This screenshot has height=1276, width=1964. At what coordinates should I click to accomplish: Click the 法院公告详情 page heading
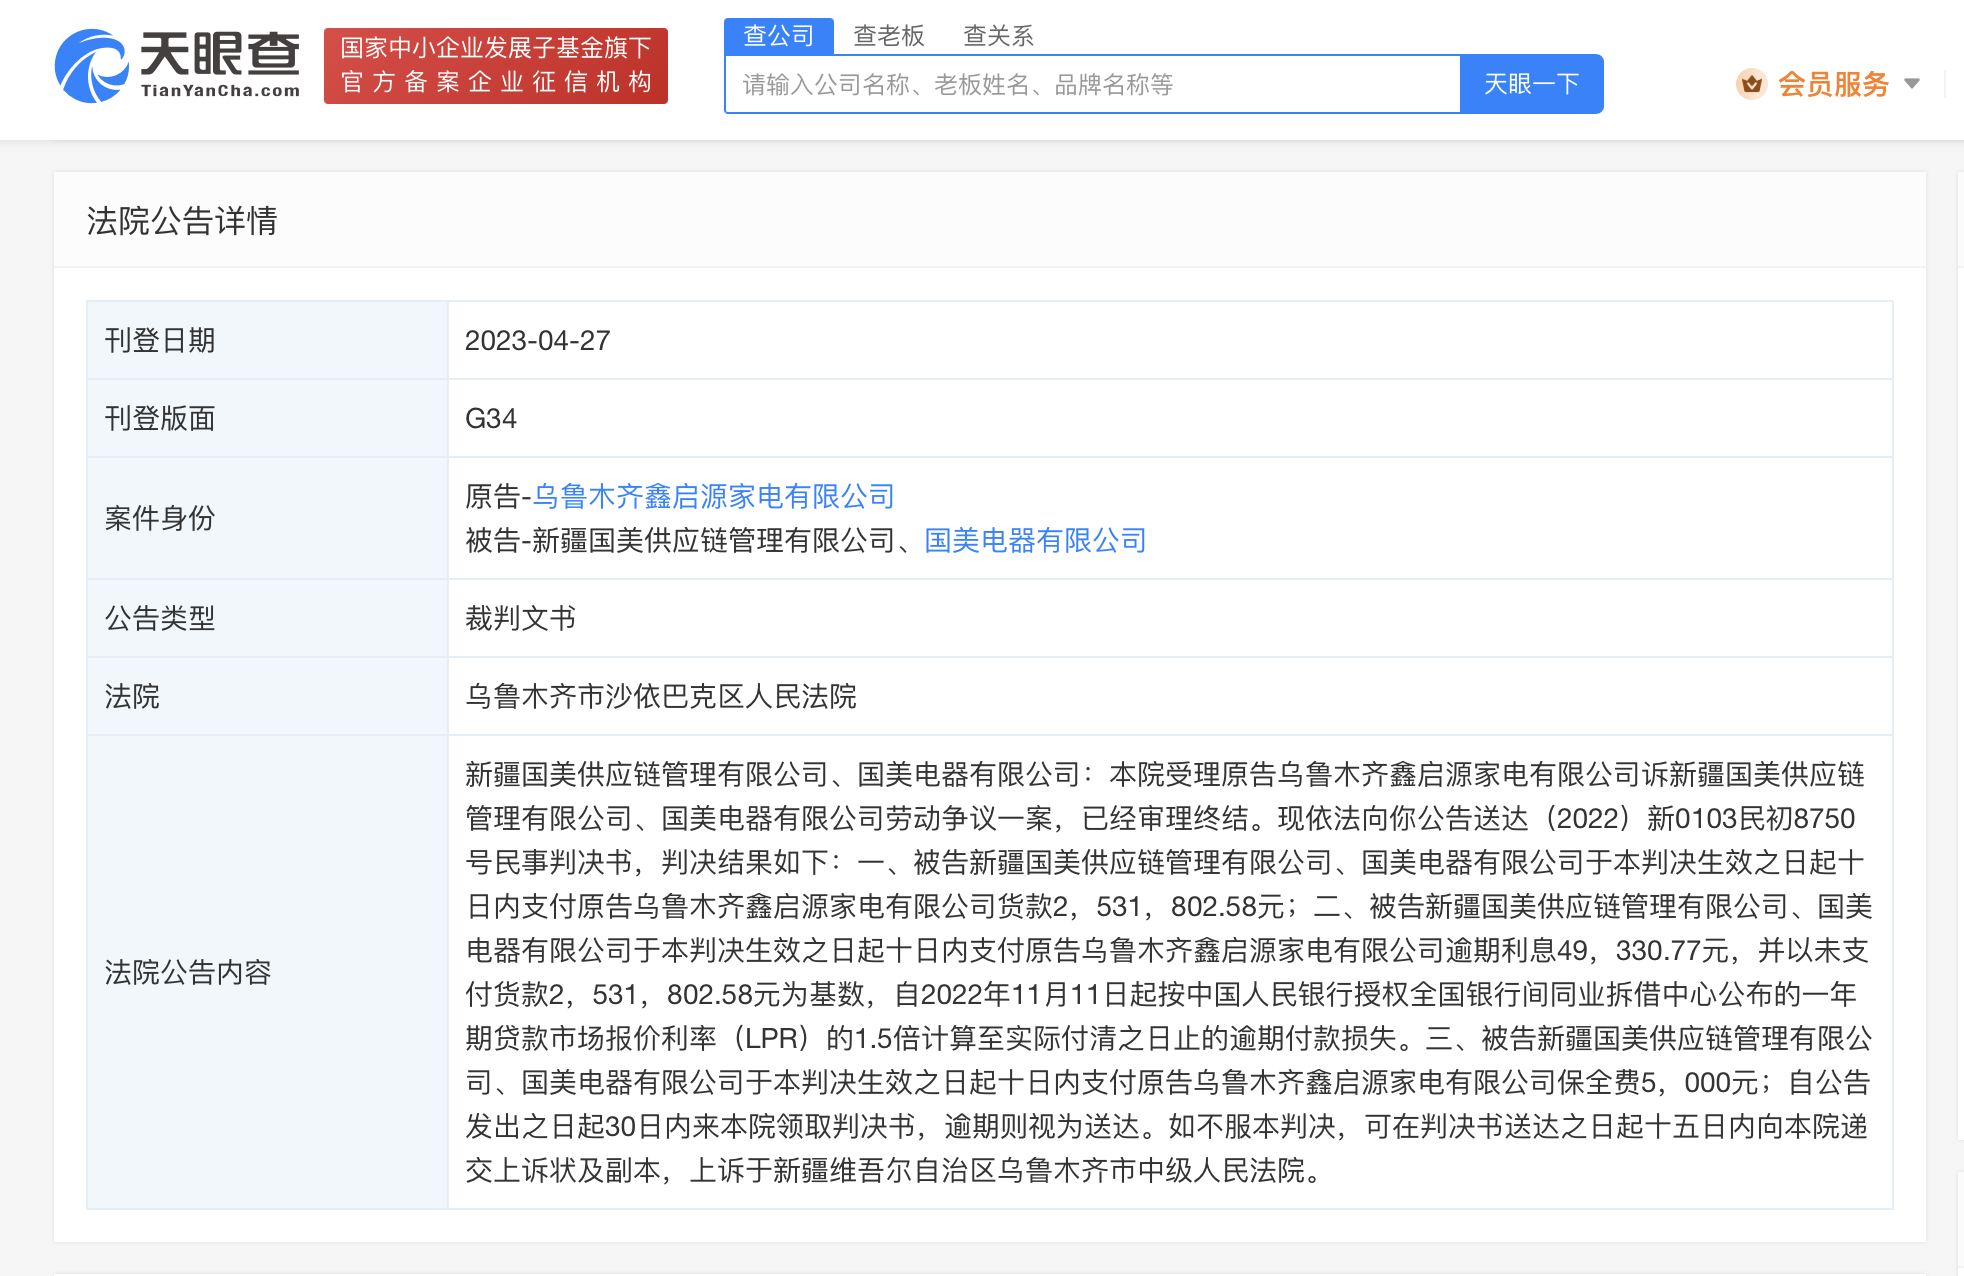pos(183,221)
